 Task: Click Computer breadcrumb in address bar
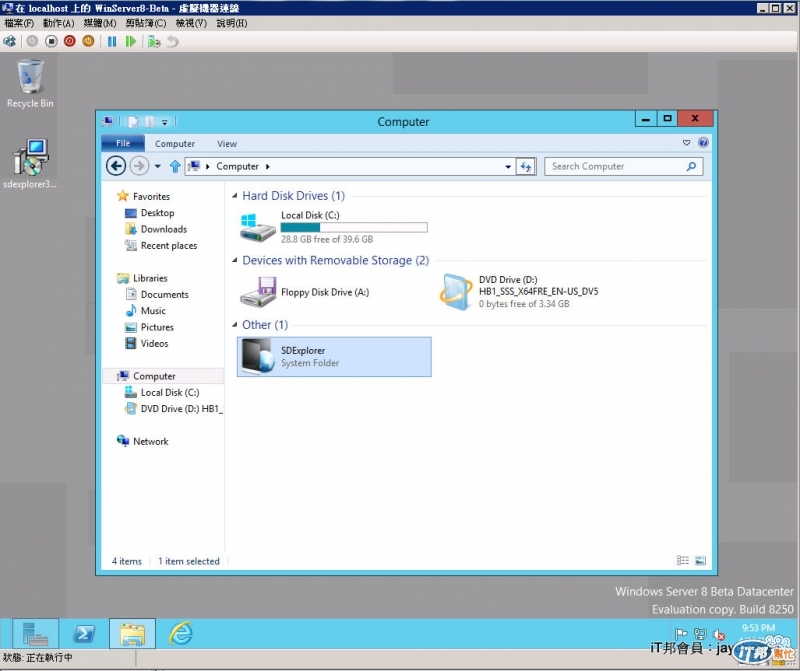coord(237,166)
